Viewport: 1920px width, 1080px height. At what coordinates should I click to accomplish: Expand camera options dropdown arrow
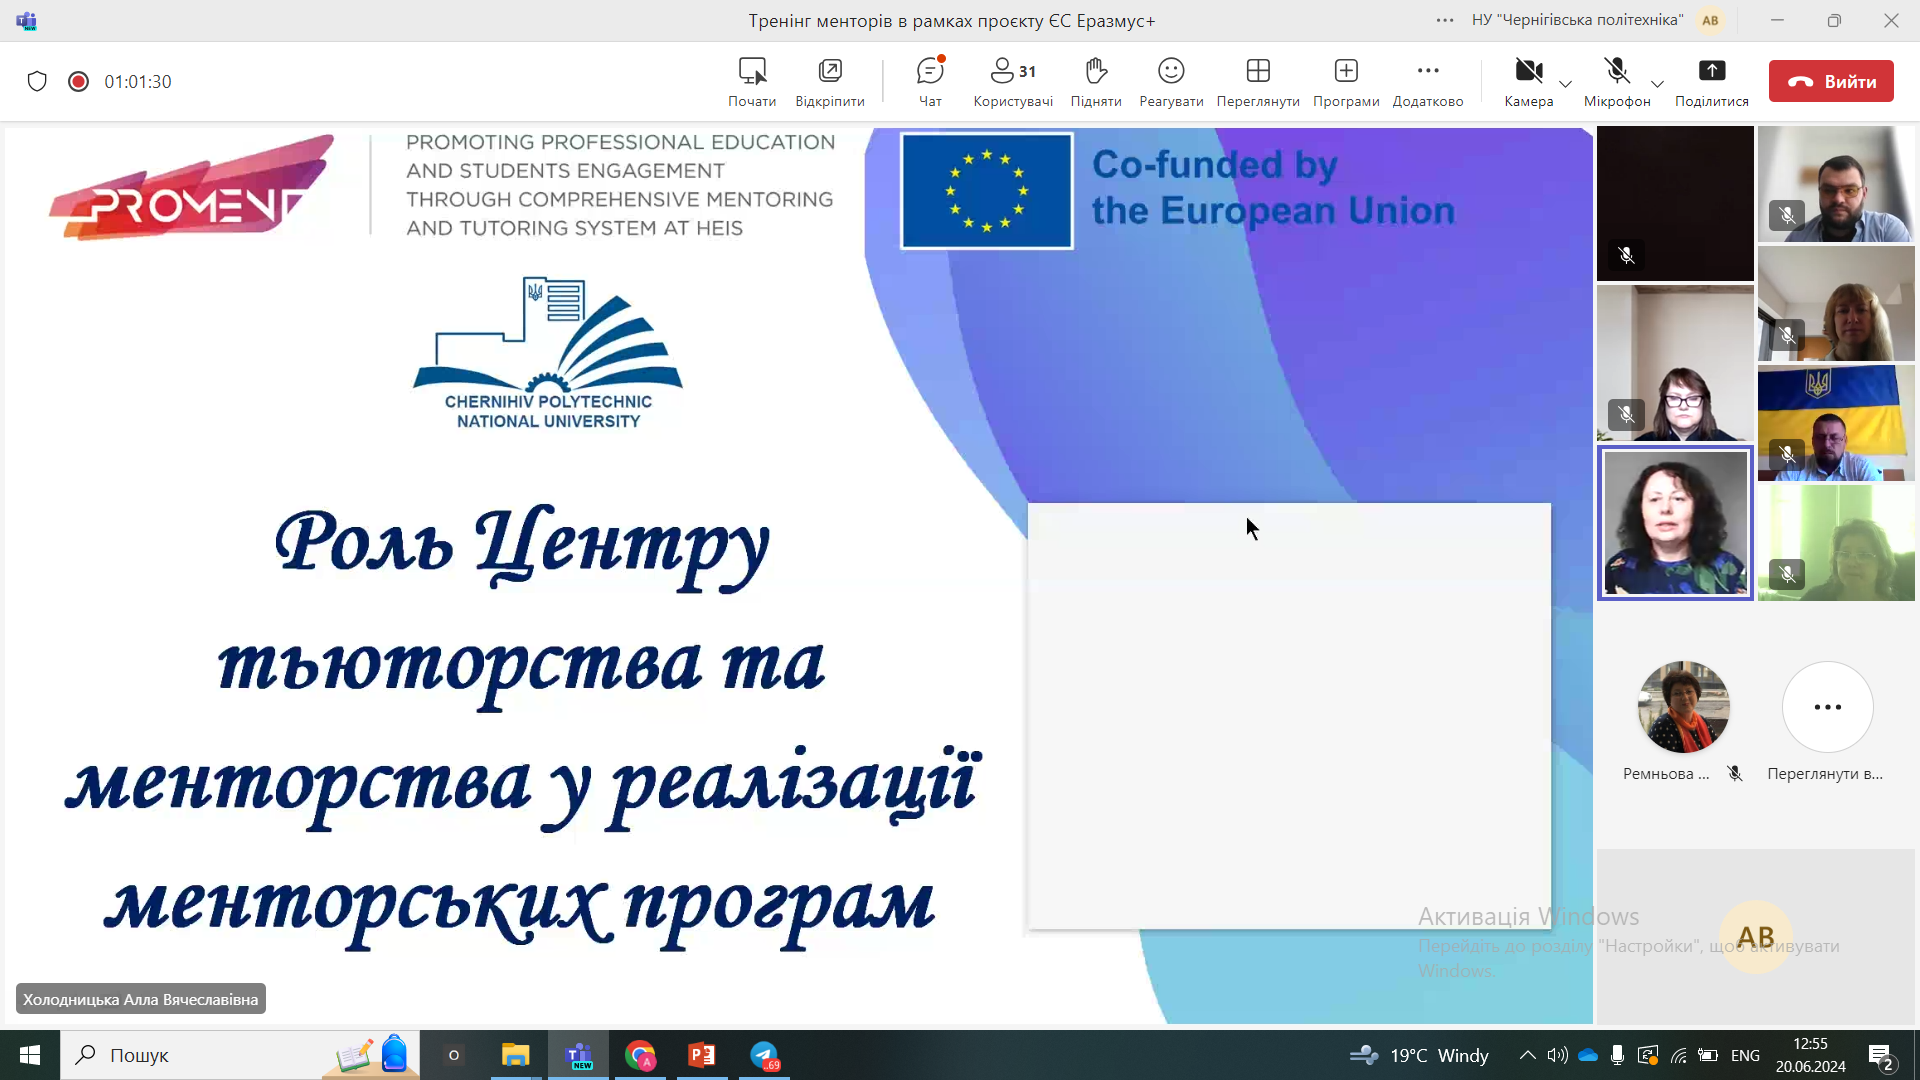pyautogui.click(x=1566, y=84)
